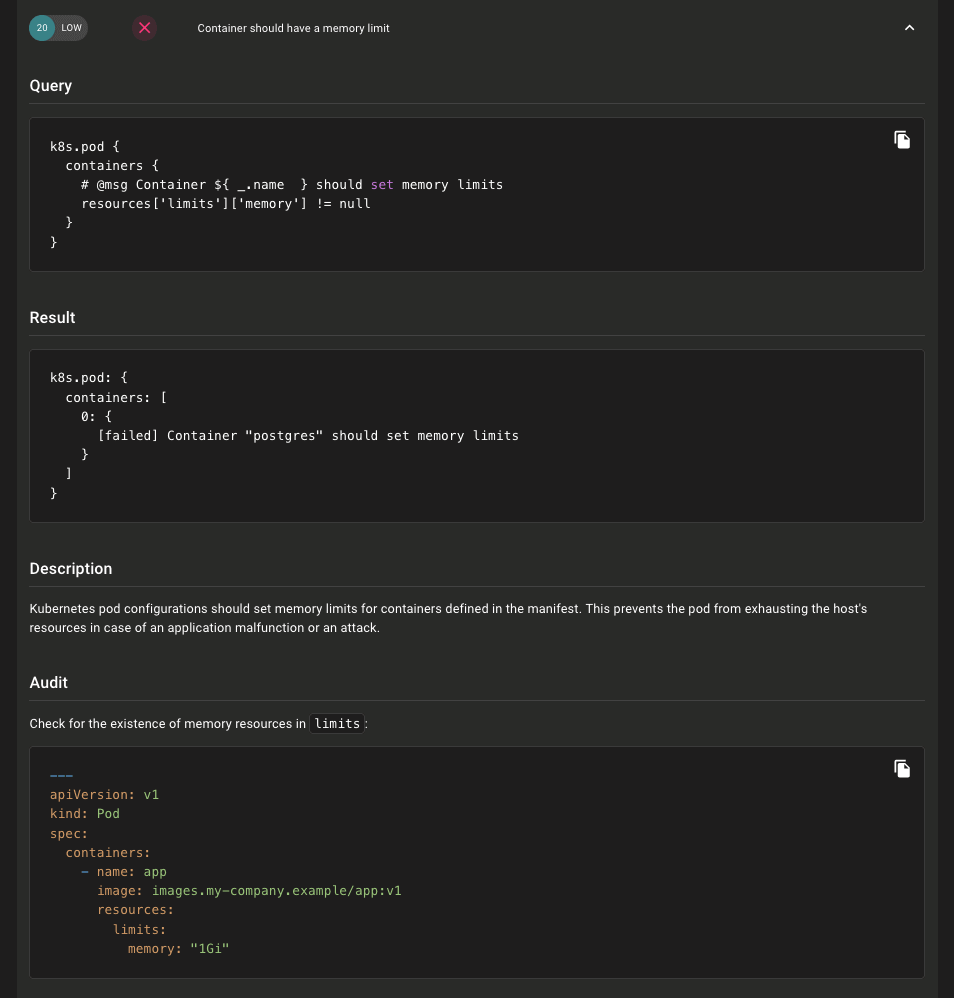The width and height of the screenshot is (954, 998).
Task: Click the inline 'limits' code chip
Action: tap(337, 724)
